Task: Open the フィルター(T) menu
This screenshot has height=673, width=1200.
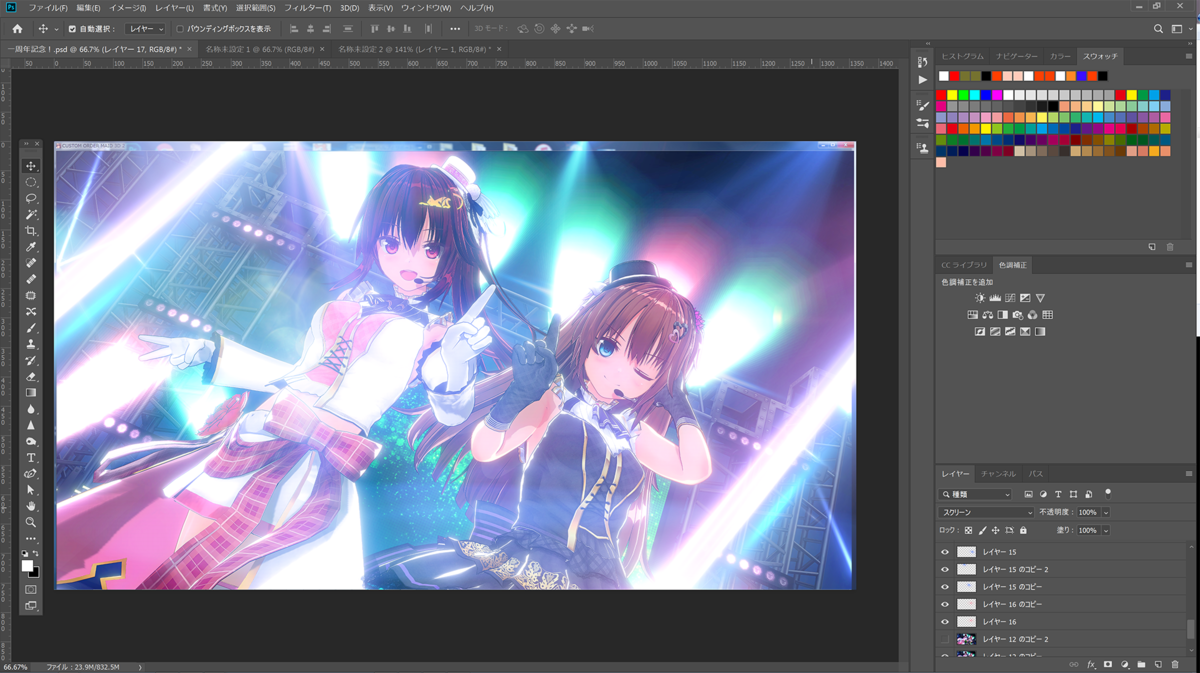Action: coord(308,8)
